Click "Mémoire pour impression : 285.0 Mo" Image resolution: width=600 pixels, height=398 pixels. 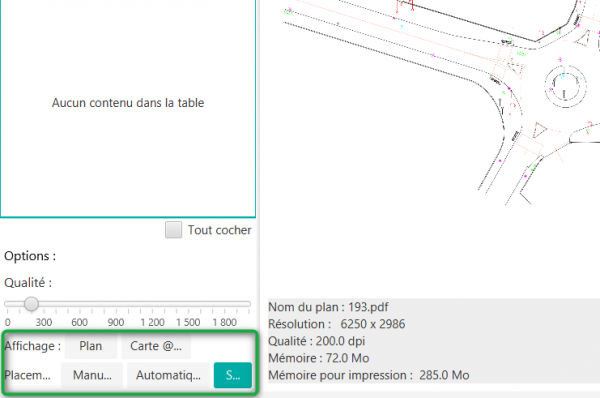(369, 375)
